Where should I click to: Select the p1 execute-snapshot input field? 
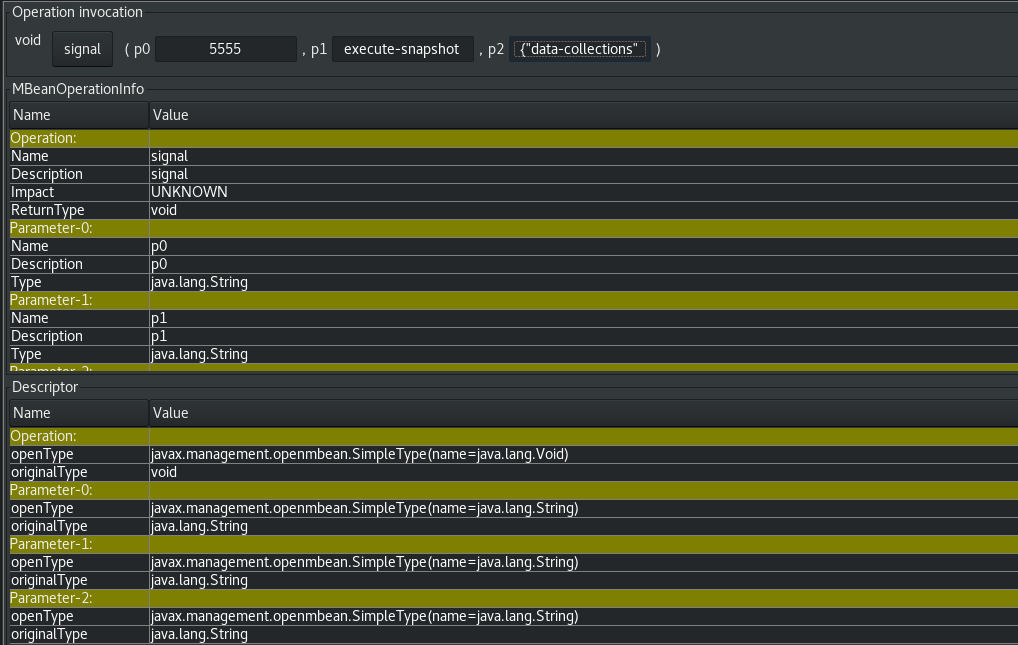[x=402, y=47]
